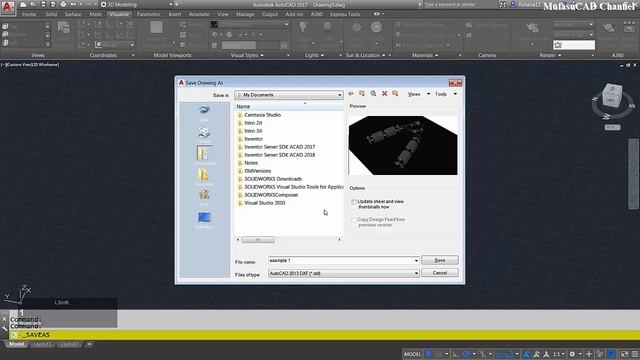Screen dimensions: 640x360
Task: Select the Inventor Server SDK ACAD 2017 folder
Action: pyautogui.click(x=276, y=147)
